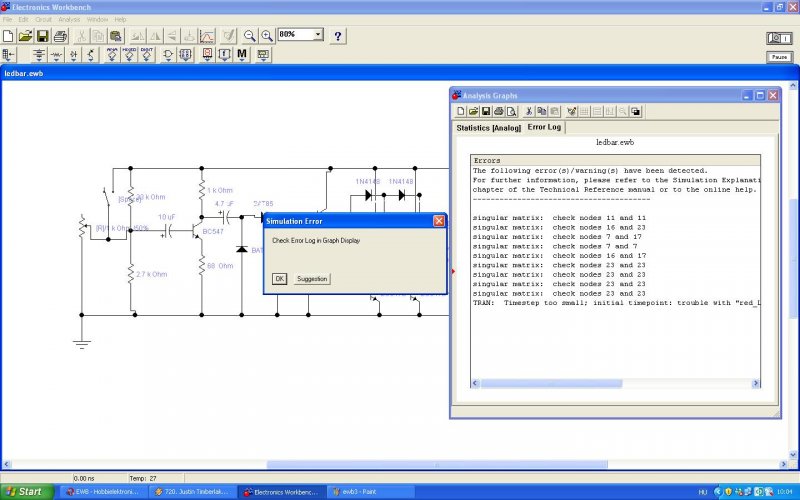Open the Sources parts bin
The width and height of the screenshot is (800, 500).
tap(39, 55)
